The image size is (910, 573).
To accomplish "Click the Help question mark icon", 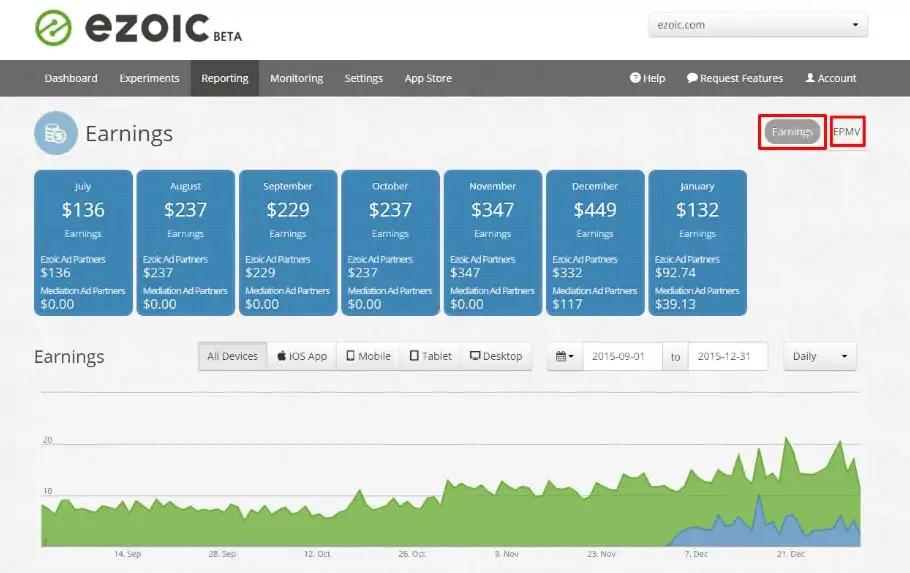I will (635, 78).
